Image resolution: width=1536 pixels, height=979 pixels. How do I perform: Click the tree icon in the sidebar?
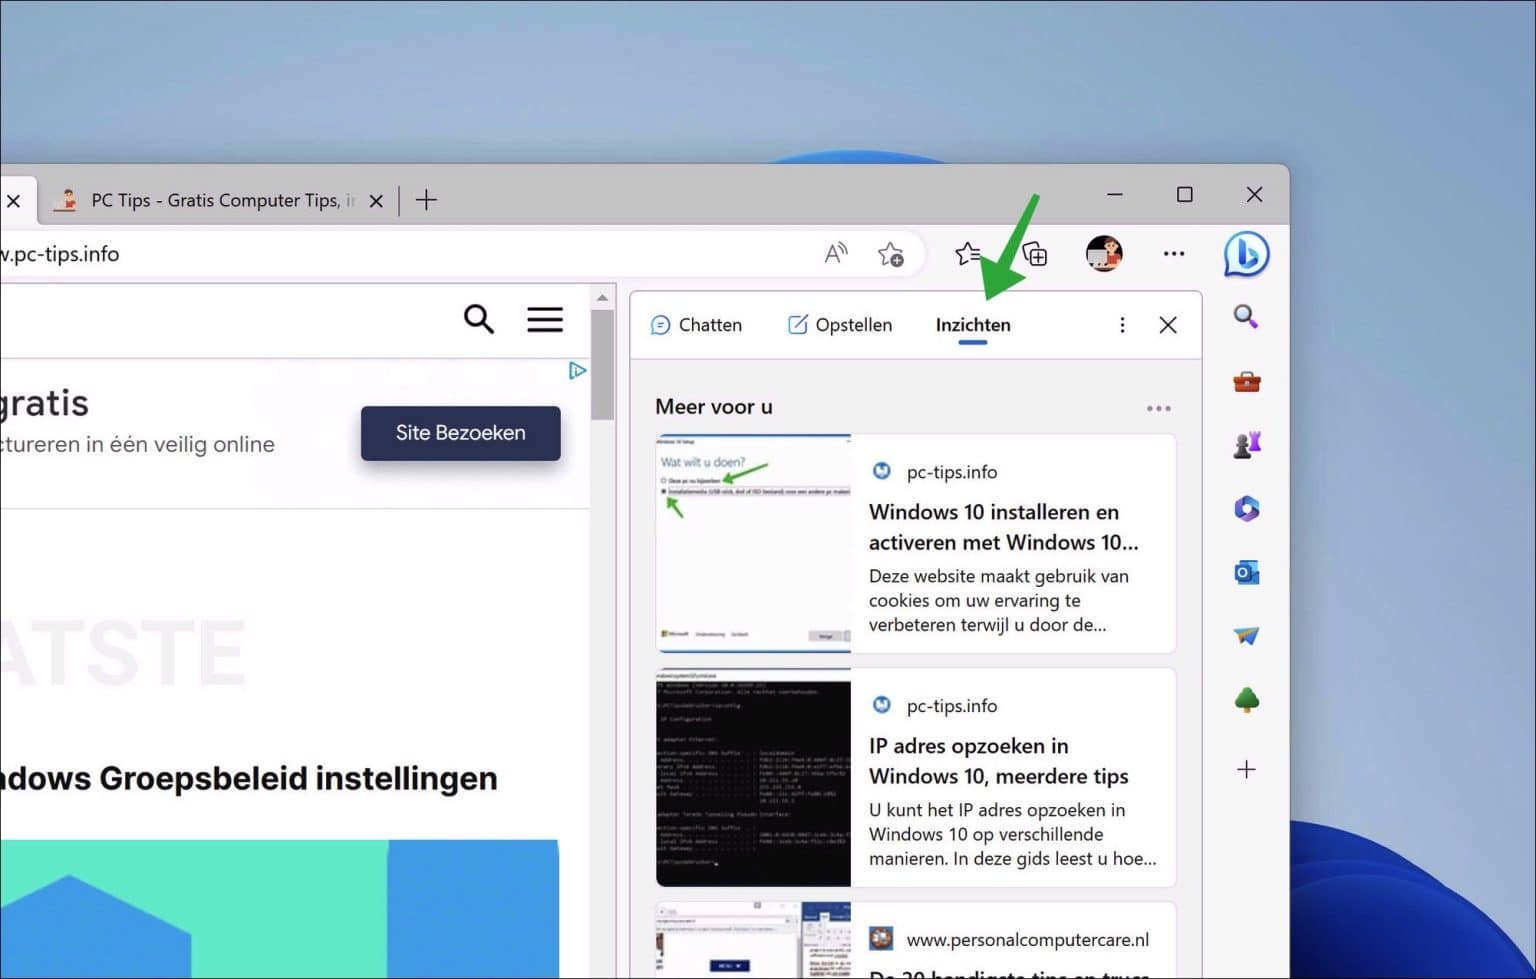[x=1246, y=699]
